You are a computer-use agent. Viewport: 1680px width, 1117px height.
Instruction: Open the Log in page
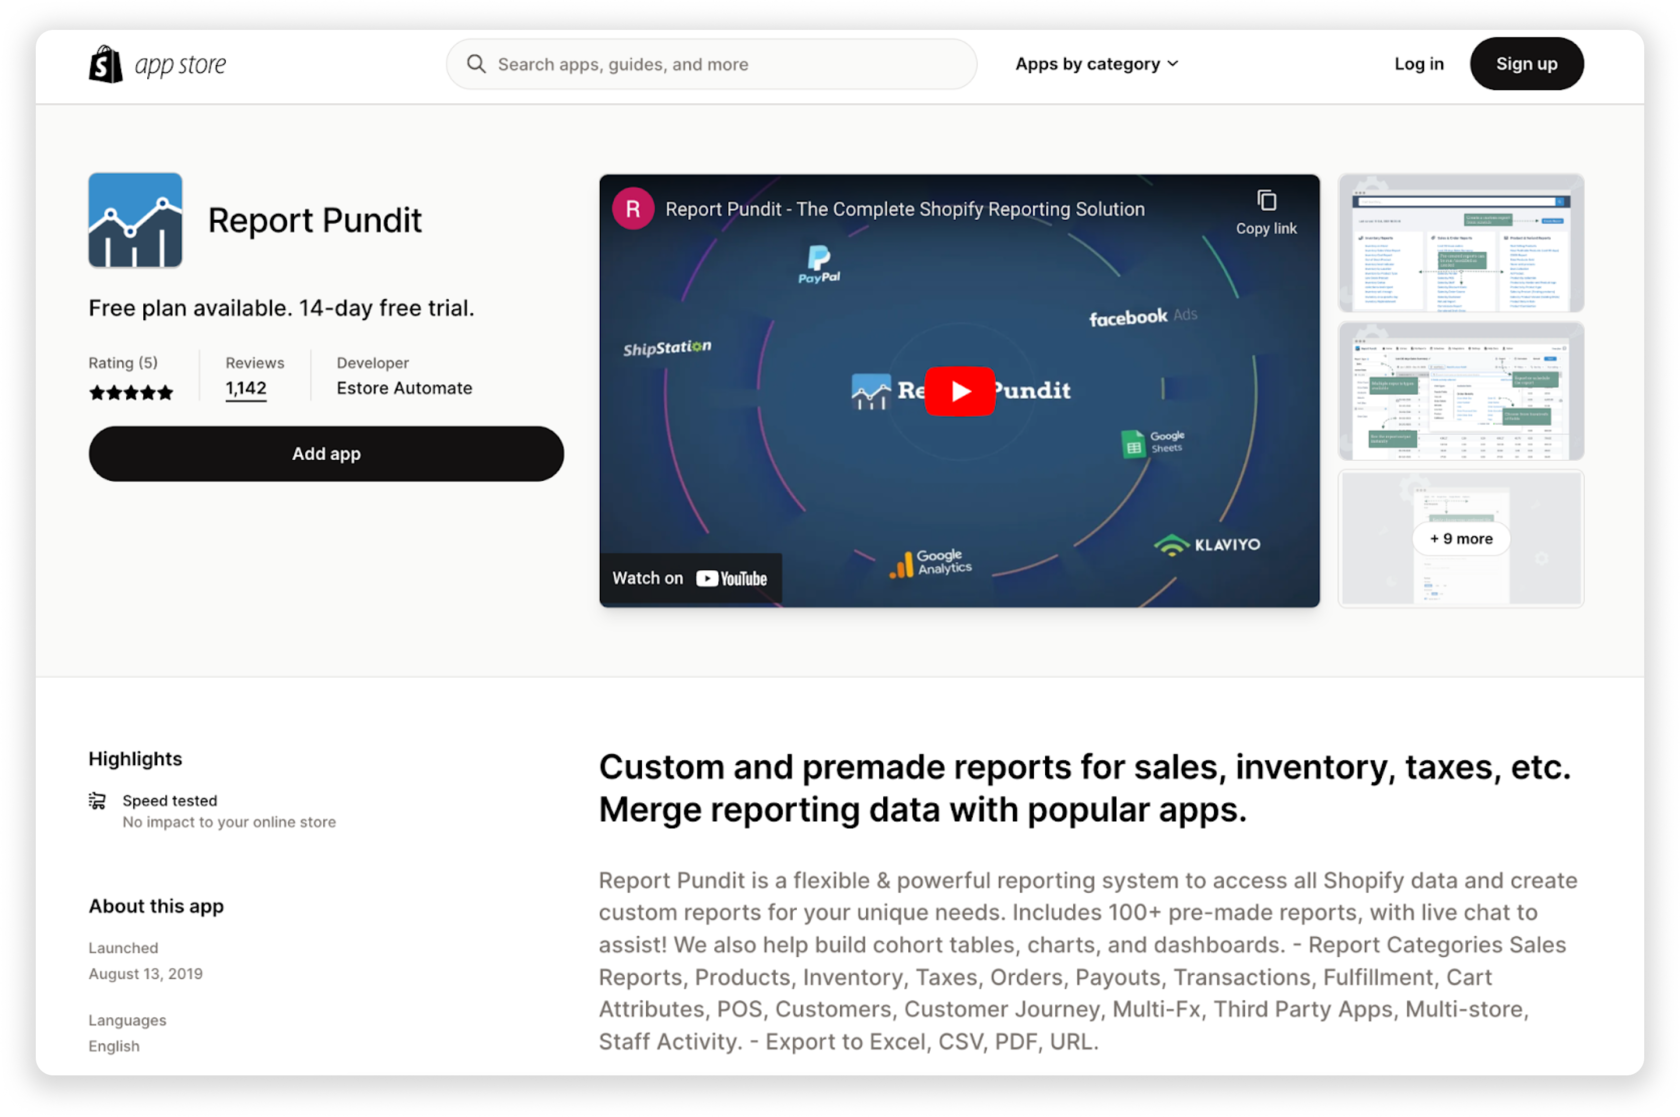click(1418, 63)
